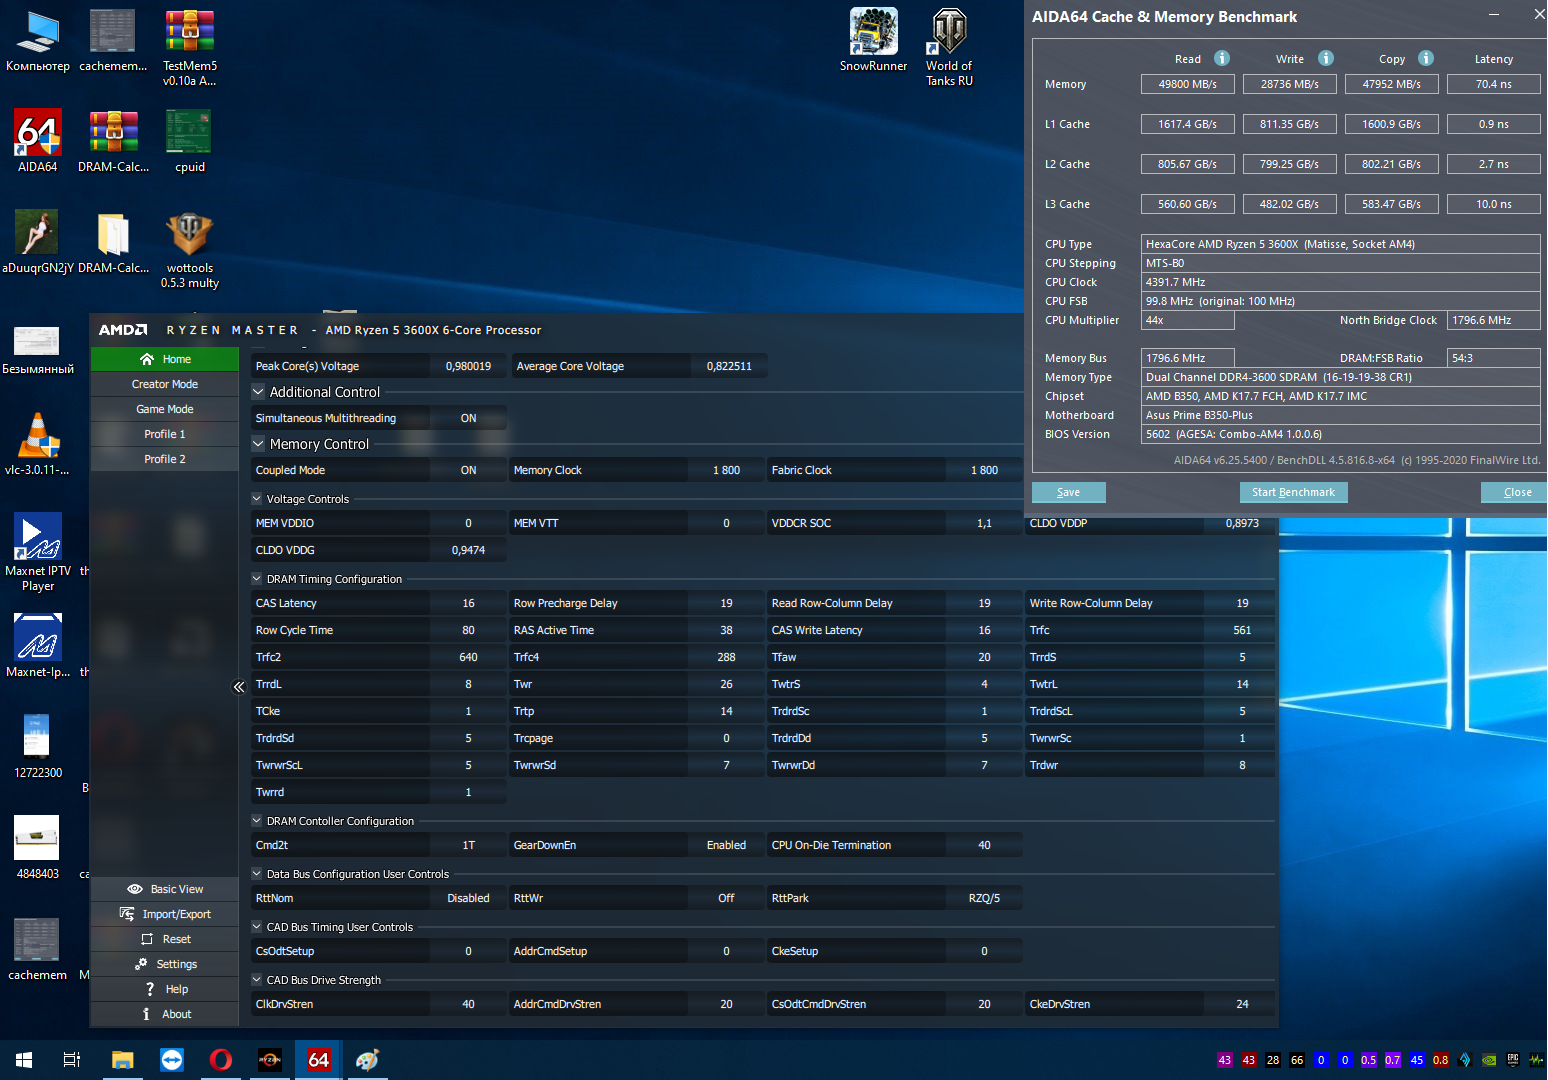This screenshot has width=1548, height=1080.
Task: Collapse Data Bus Configuration User Controls
Action: click(x=257, y=873)
